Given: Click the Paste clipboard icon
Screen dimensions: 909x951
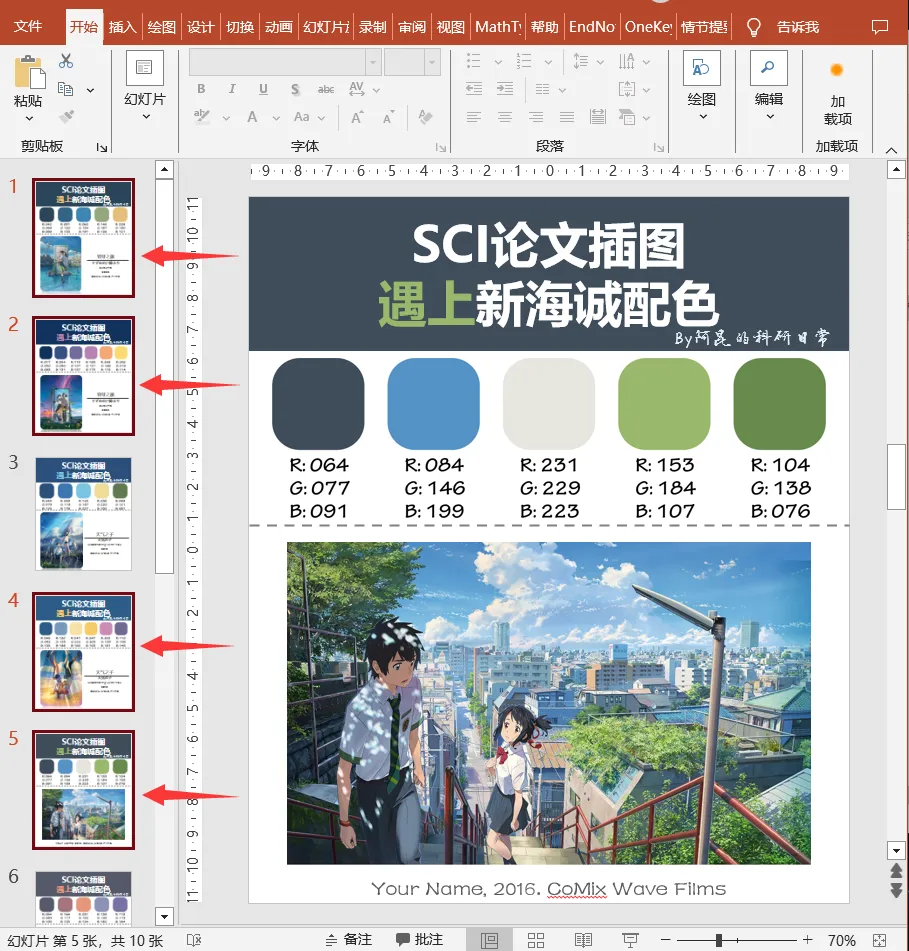Looking at the screenshot, I should coord(29,72).
